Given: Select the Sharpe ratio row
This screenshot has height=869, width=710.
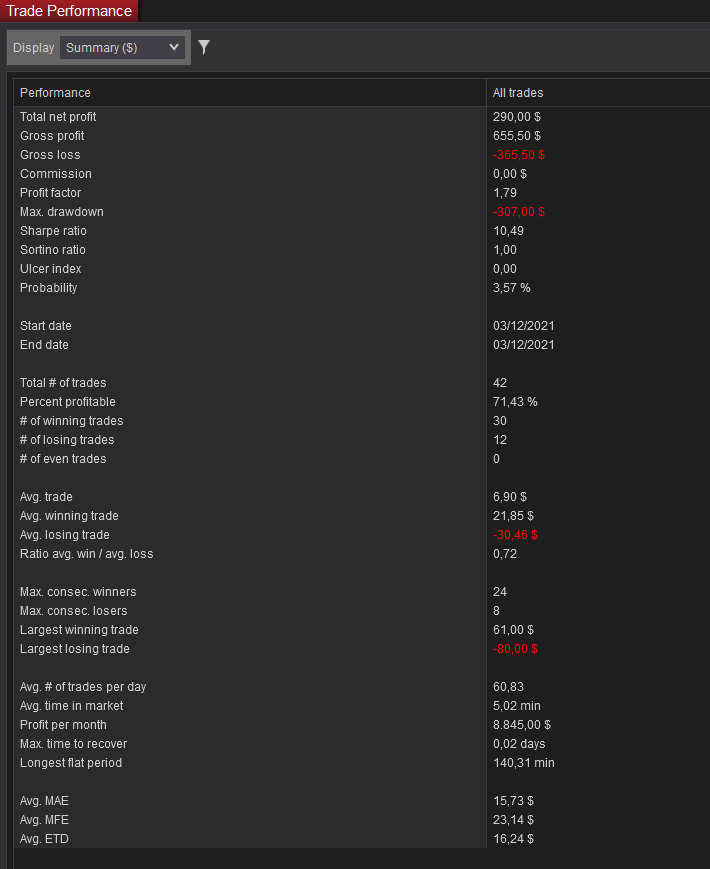Looking at the screenshot, I should 362,231.
